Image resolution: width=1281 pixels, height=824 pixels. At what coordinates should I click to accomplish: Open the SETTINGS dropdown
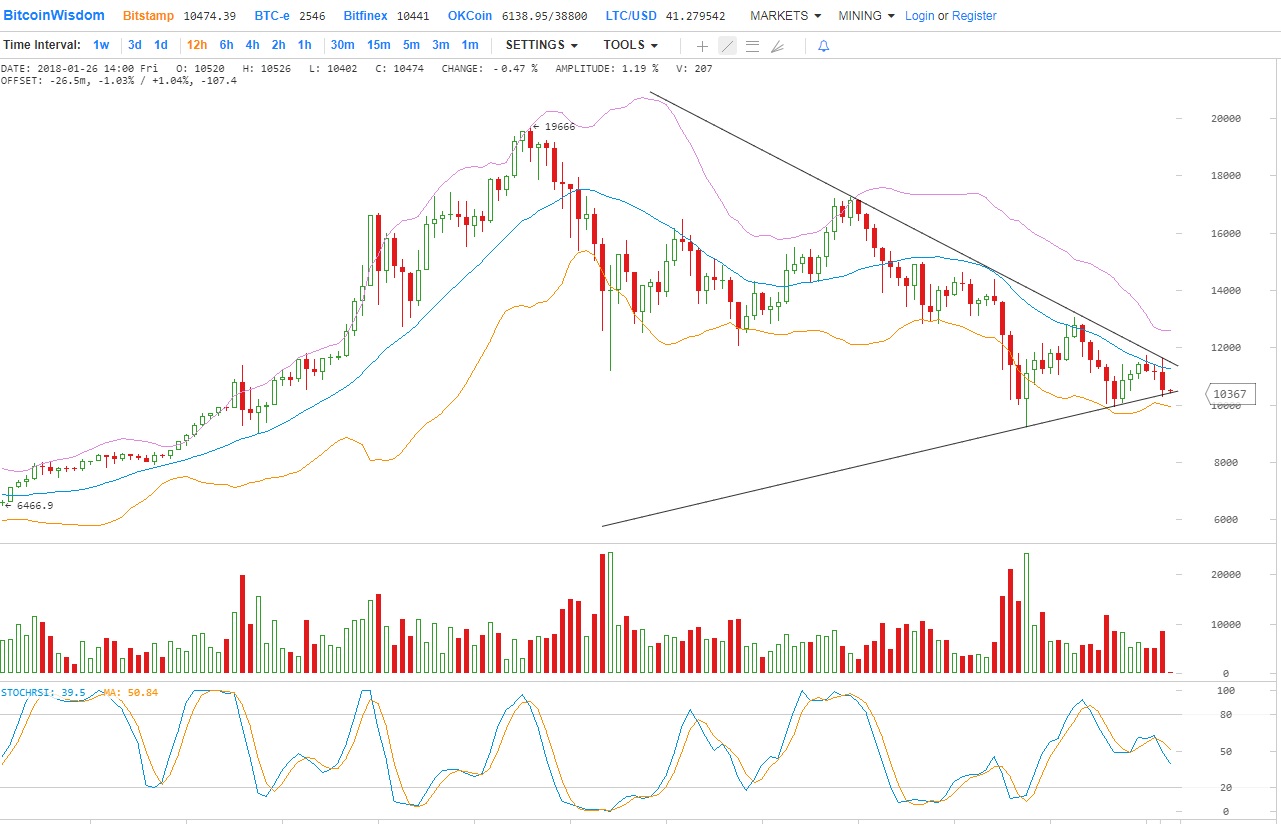click(541, 45)
